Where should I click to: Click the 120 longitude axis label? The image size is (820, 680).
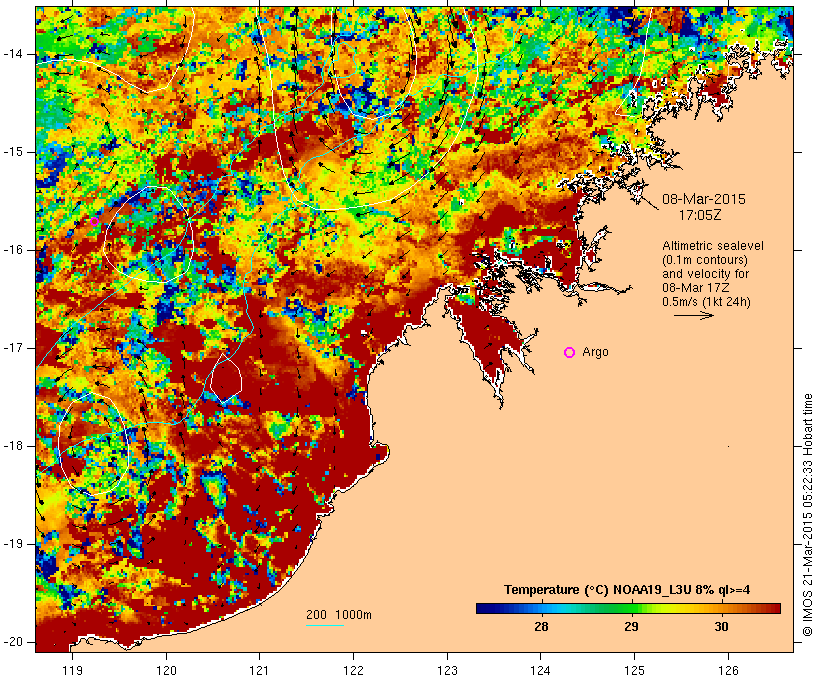click(166, 670)
